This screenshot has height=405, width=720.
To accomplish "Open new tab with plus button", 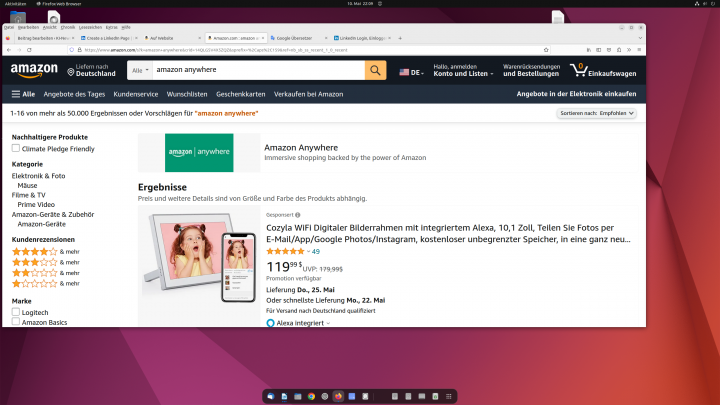I will point(400,38).
